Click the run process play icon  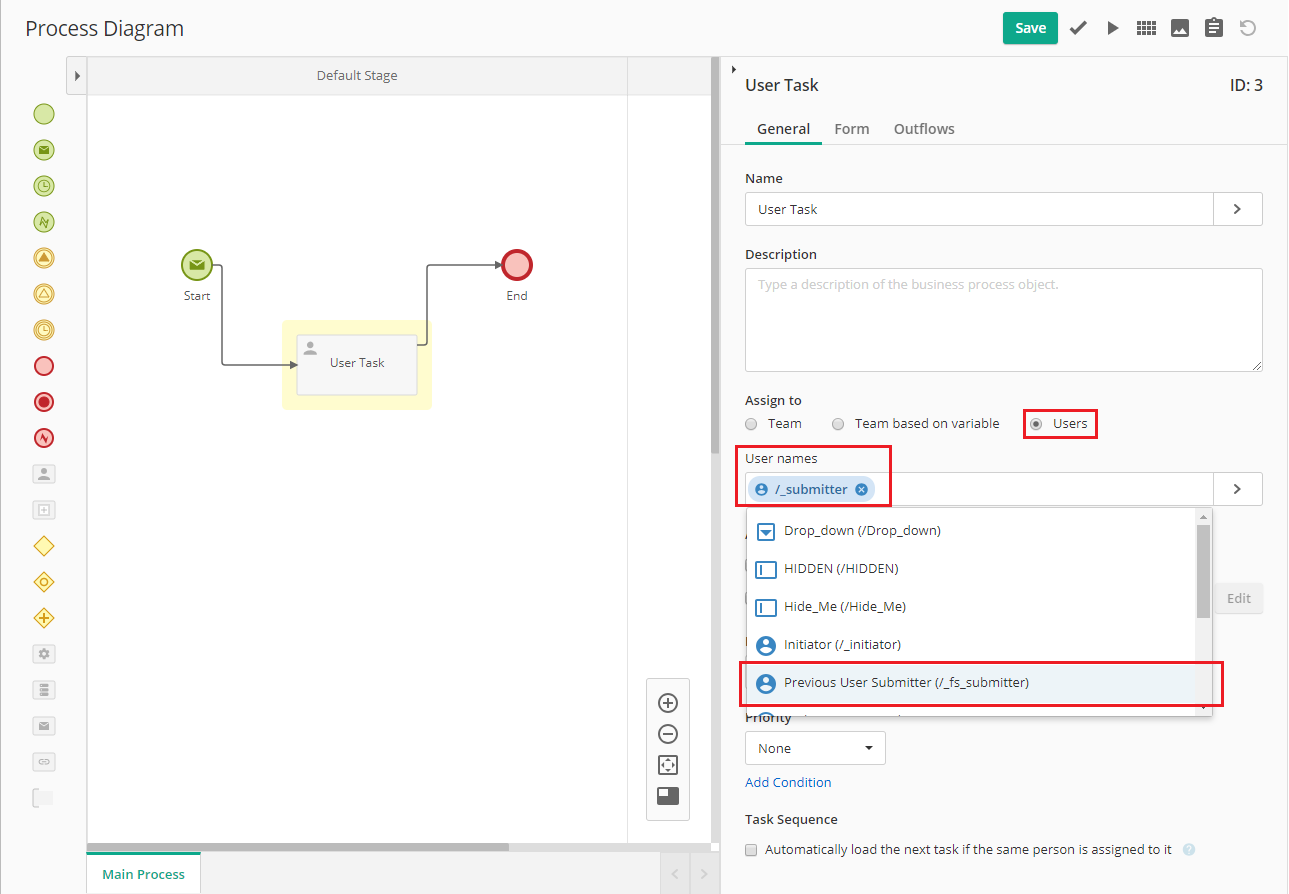(1112, 28)
